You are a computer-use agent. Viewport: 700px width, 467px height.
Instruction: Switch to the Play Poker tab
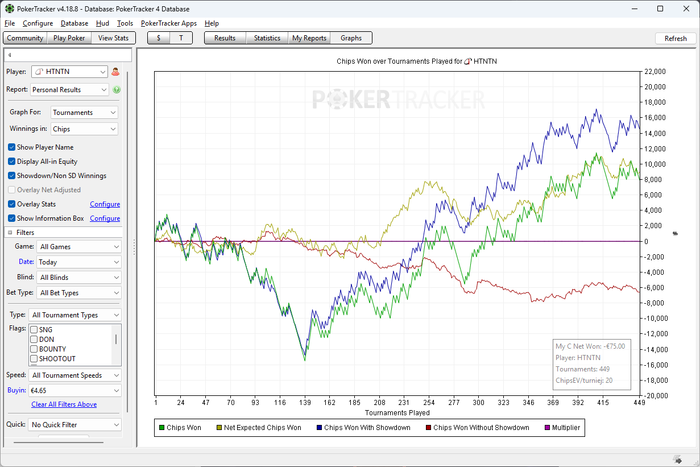click(69, 38)
